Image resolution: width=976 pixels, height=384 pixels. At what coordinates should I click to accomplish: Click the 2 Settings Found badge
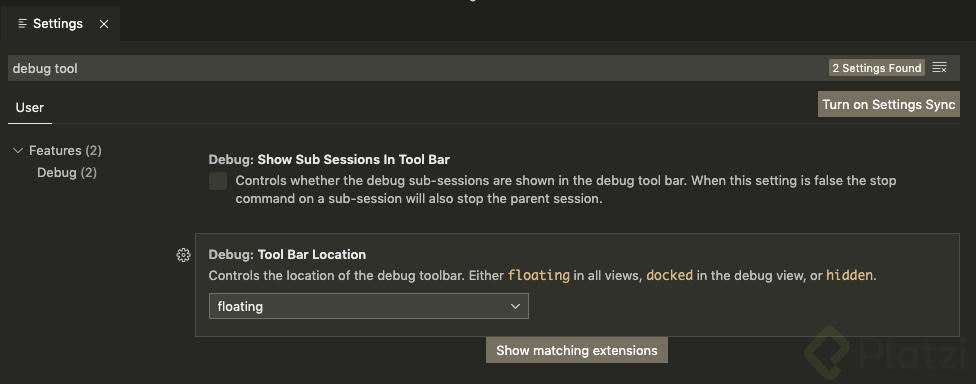pos(876,68)
